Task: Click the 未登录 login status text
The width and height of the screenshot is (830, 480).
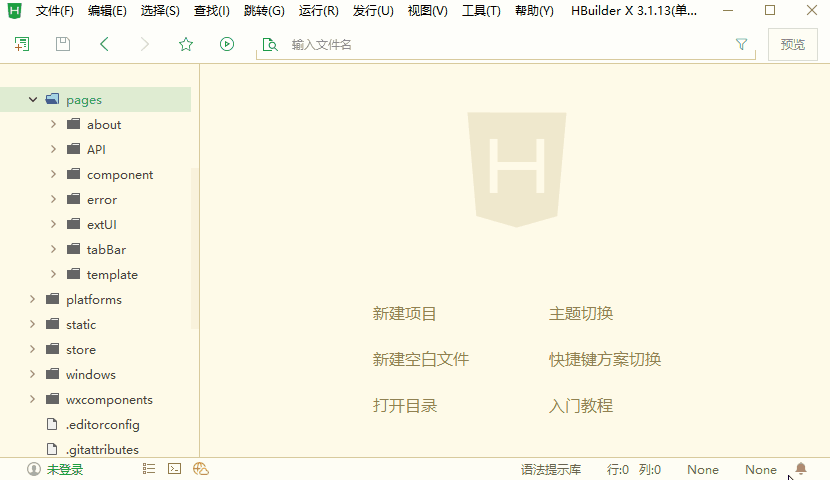Action: [x=65, y=469]
